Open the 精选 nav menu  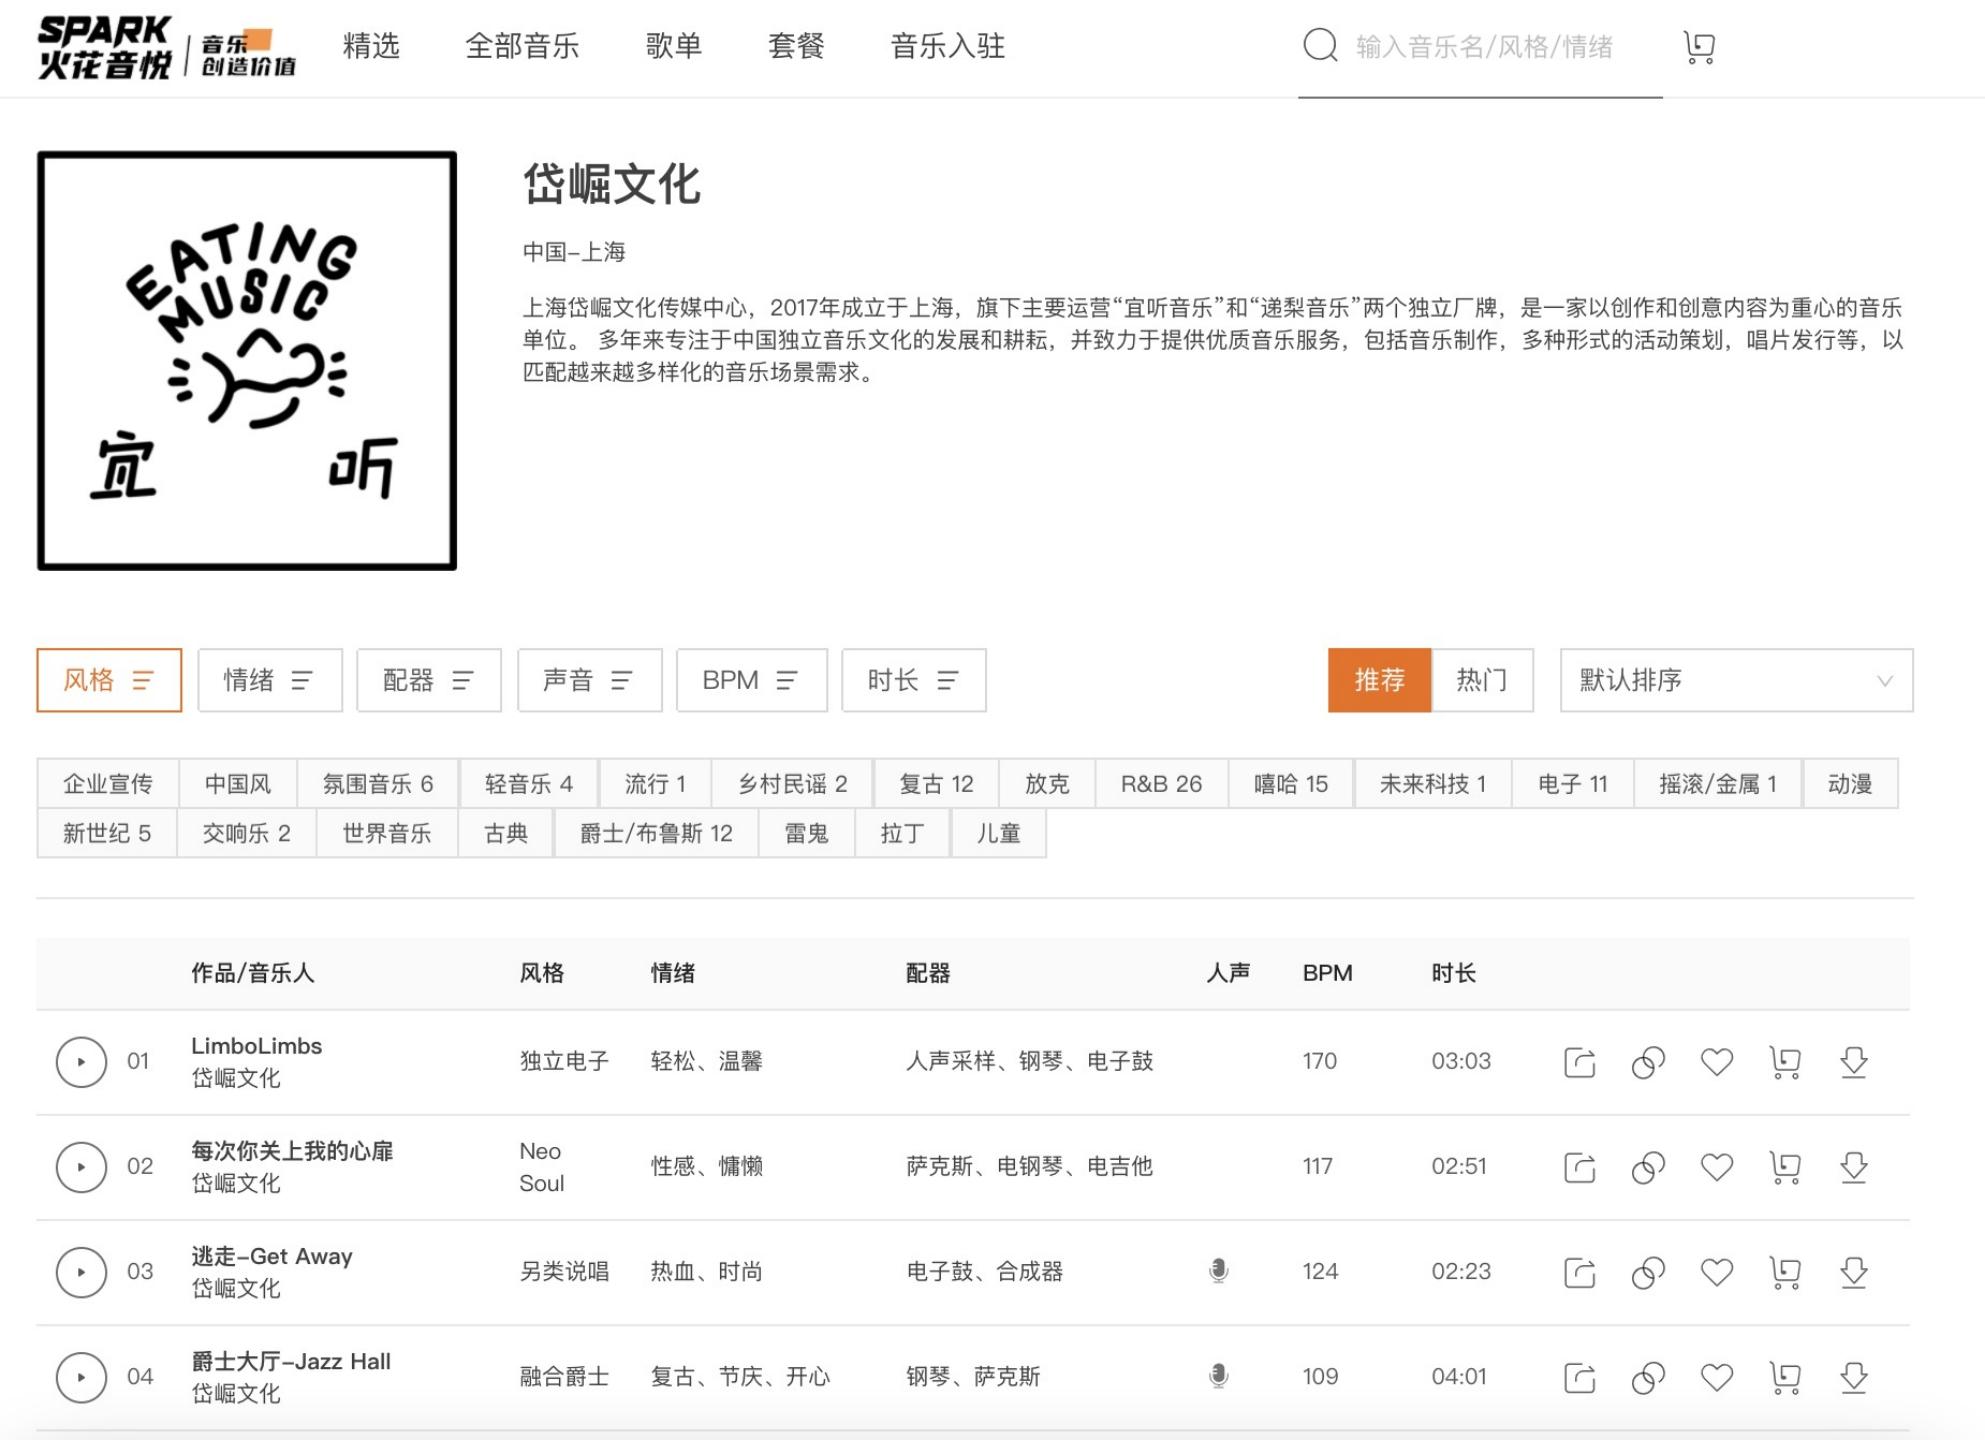point(371,46)
